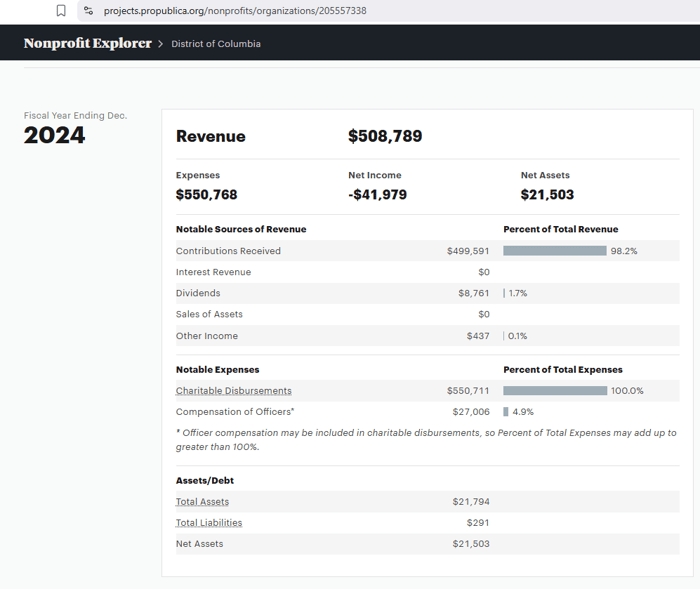Click the bookmark icon beside the address bar
700x589 pixels.
[61, 10]
